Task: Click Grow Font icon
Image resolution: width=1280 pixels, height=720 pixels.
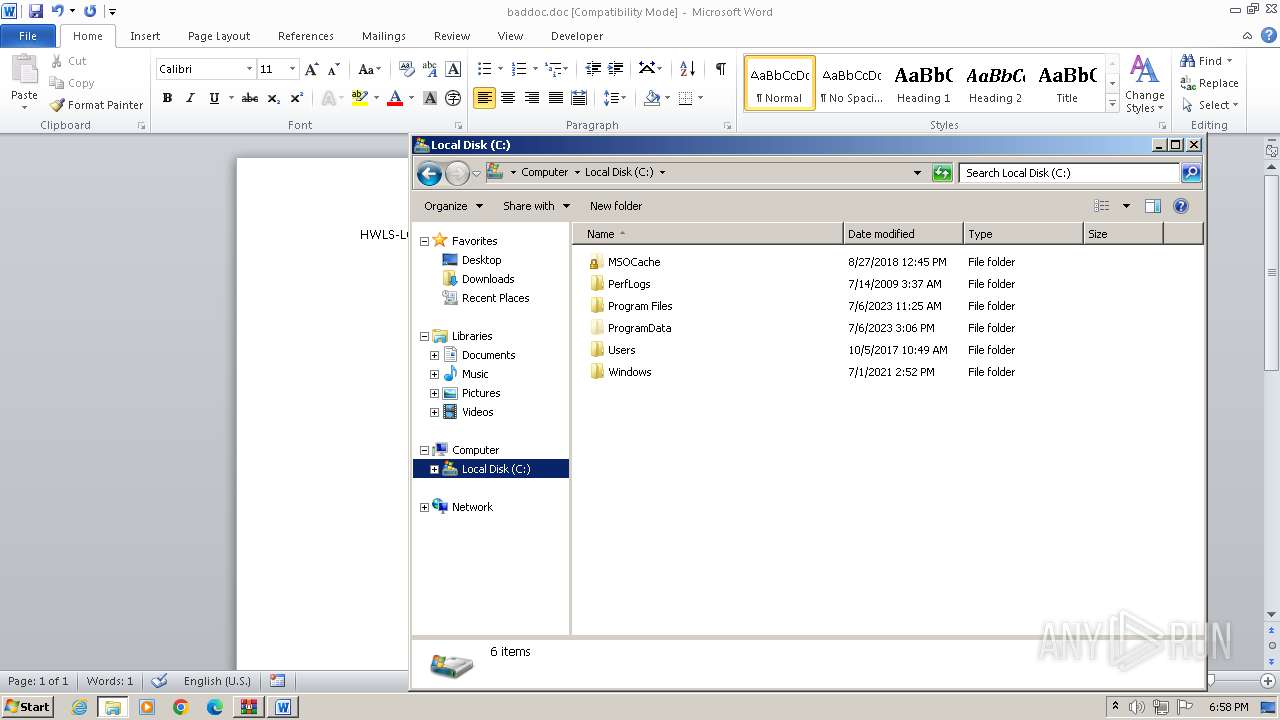Action: [x=312, y=69]
